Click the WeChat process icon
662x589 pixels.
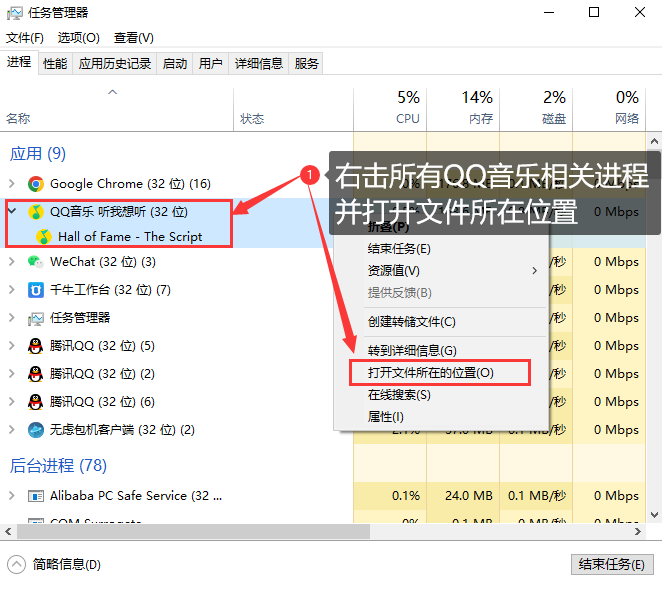click(36, 262)
